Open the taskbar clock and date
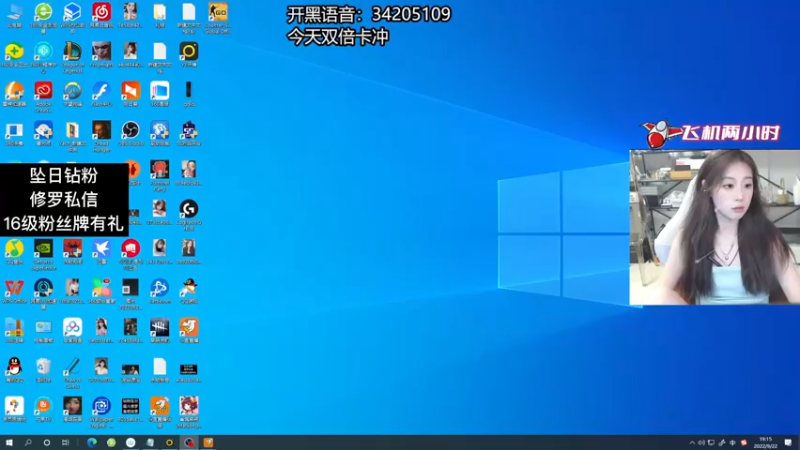The height and width of the screenshot is (450, 800). [x=765, y=442]
